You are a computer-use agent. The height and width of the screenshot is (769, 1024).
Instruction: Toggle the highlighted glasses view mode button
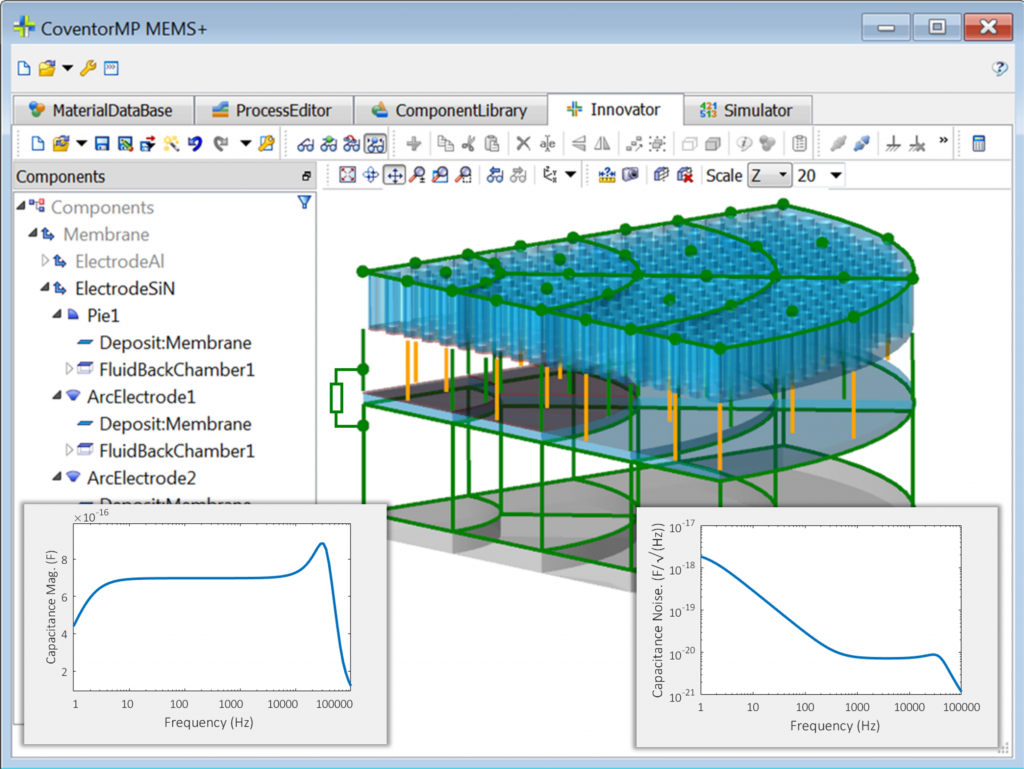(x=376, y=144)
